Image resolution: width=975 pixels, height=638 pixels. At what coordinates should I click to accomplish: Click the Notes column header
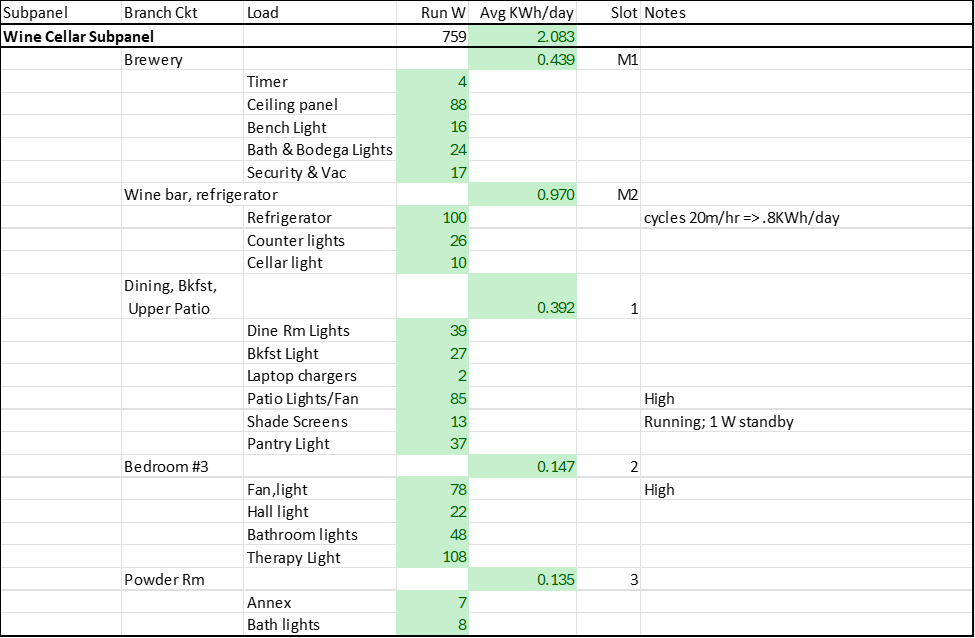click(x=665, y=13)
